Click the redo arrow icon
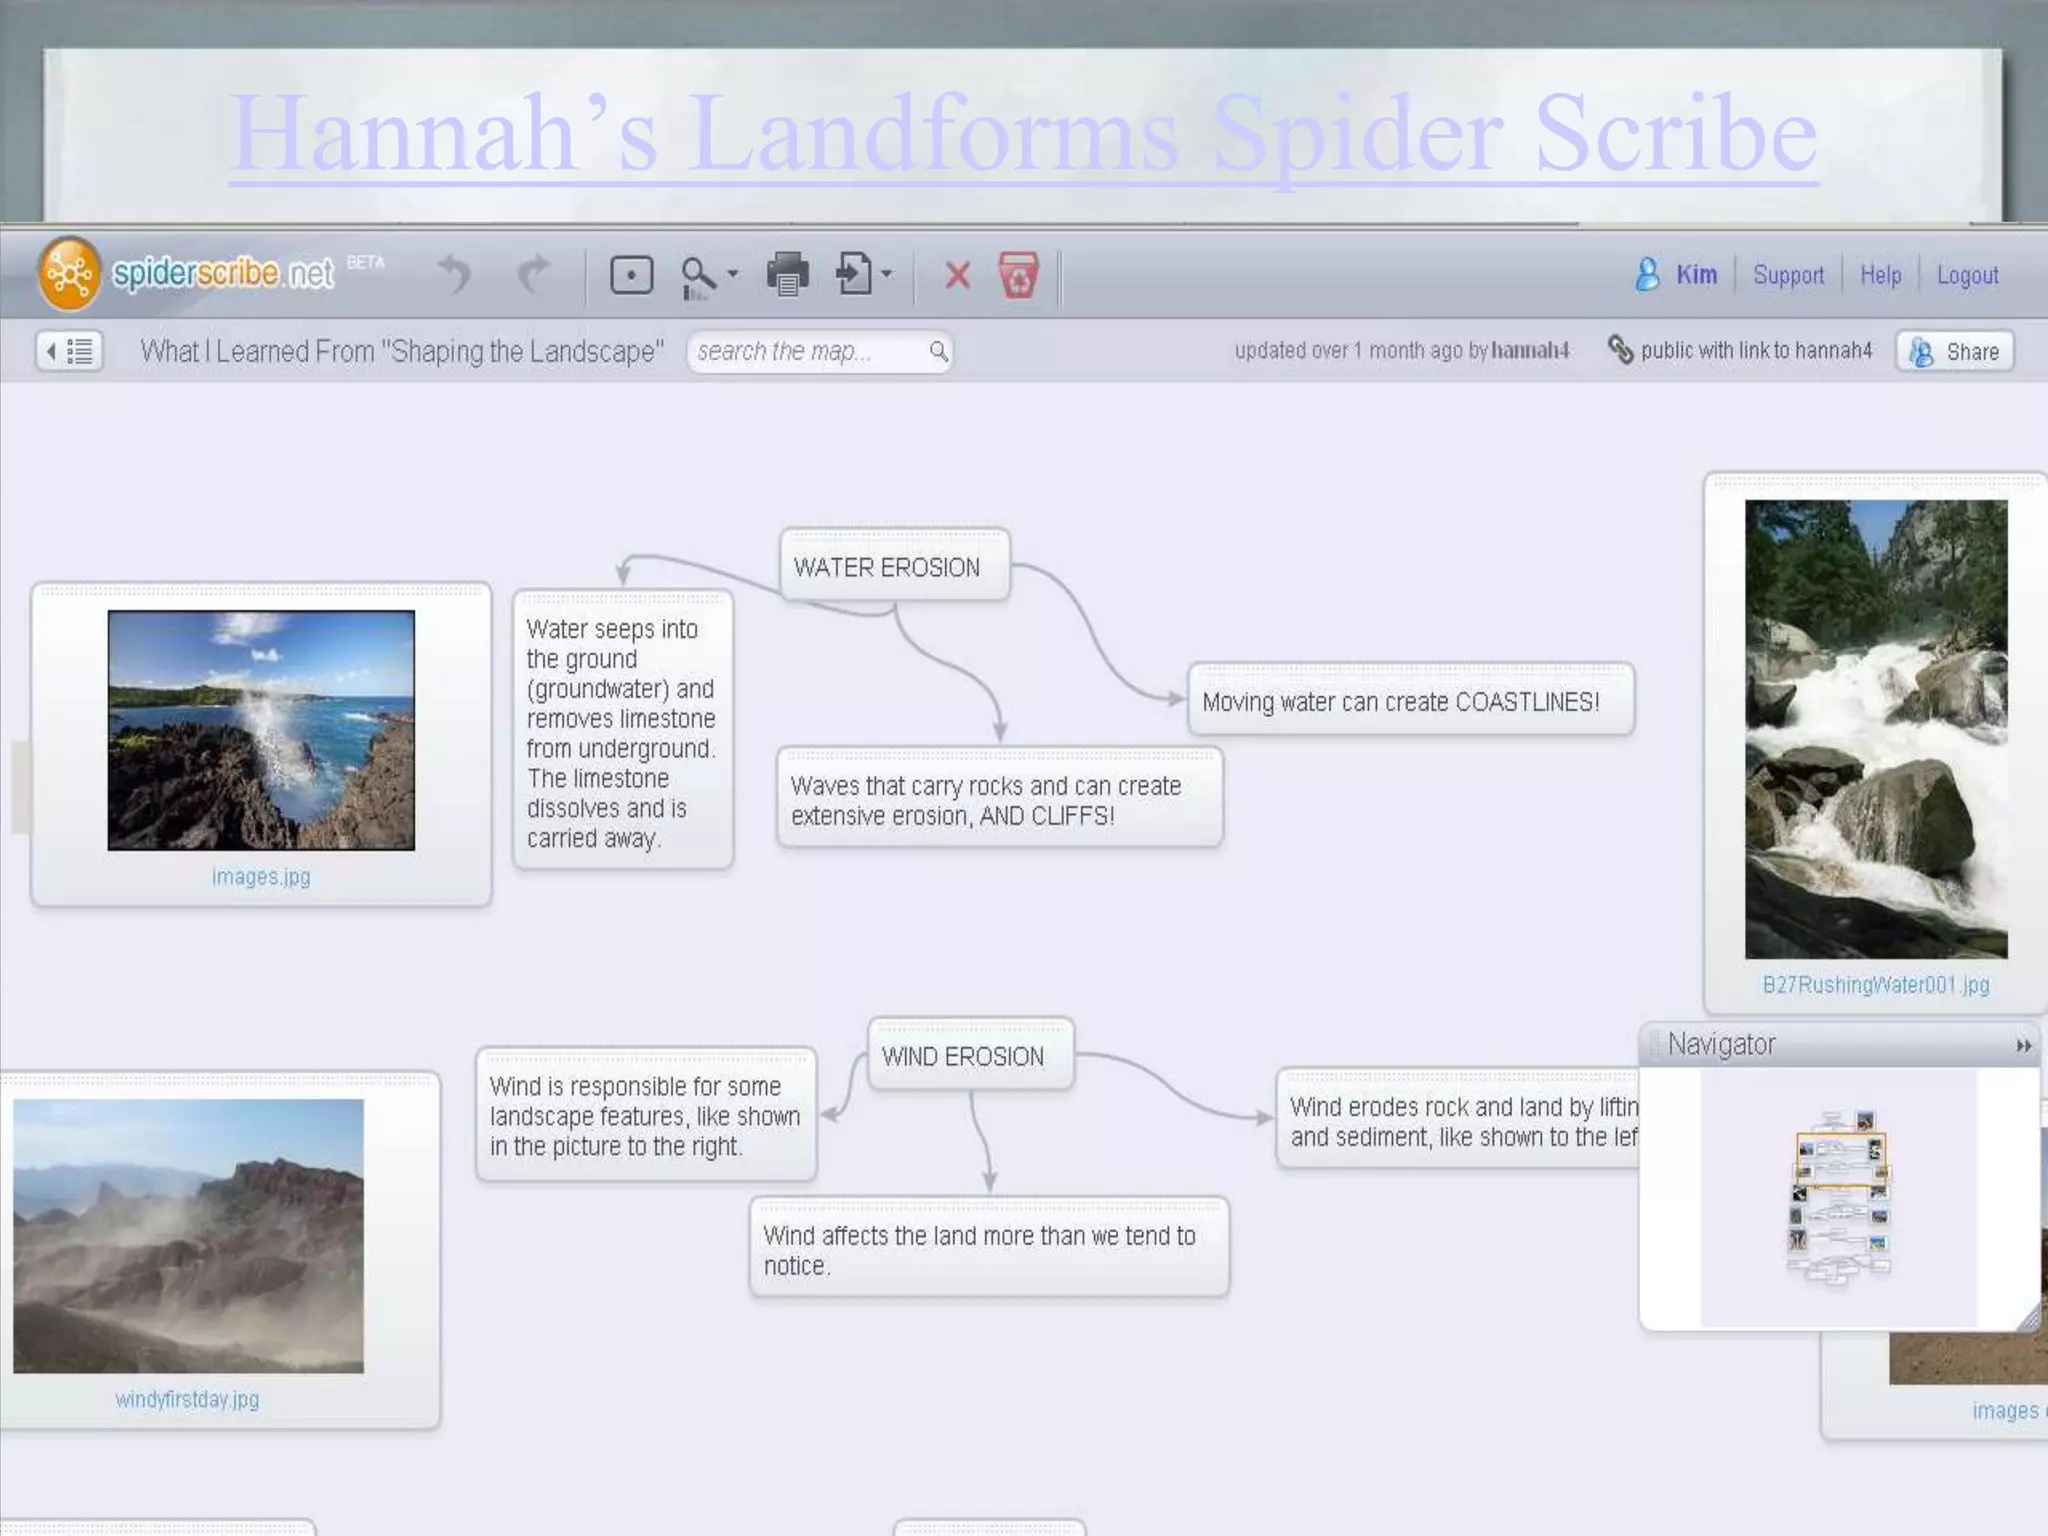Image resolution: width=2048 pixels, height=1536 pixels. tap(535, 274)
